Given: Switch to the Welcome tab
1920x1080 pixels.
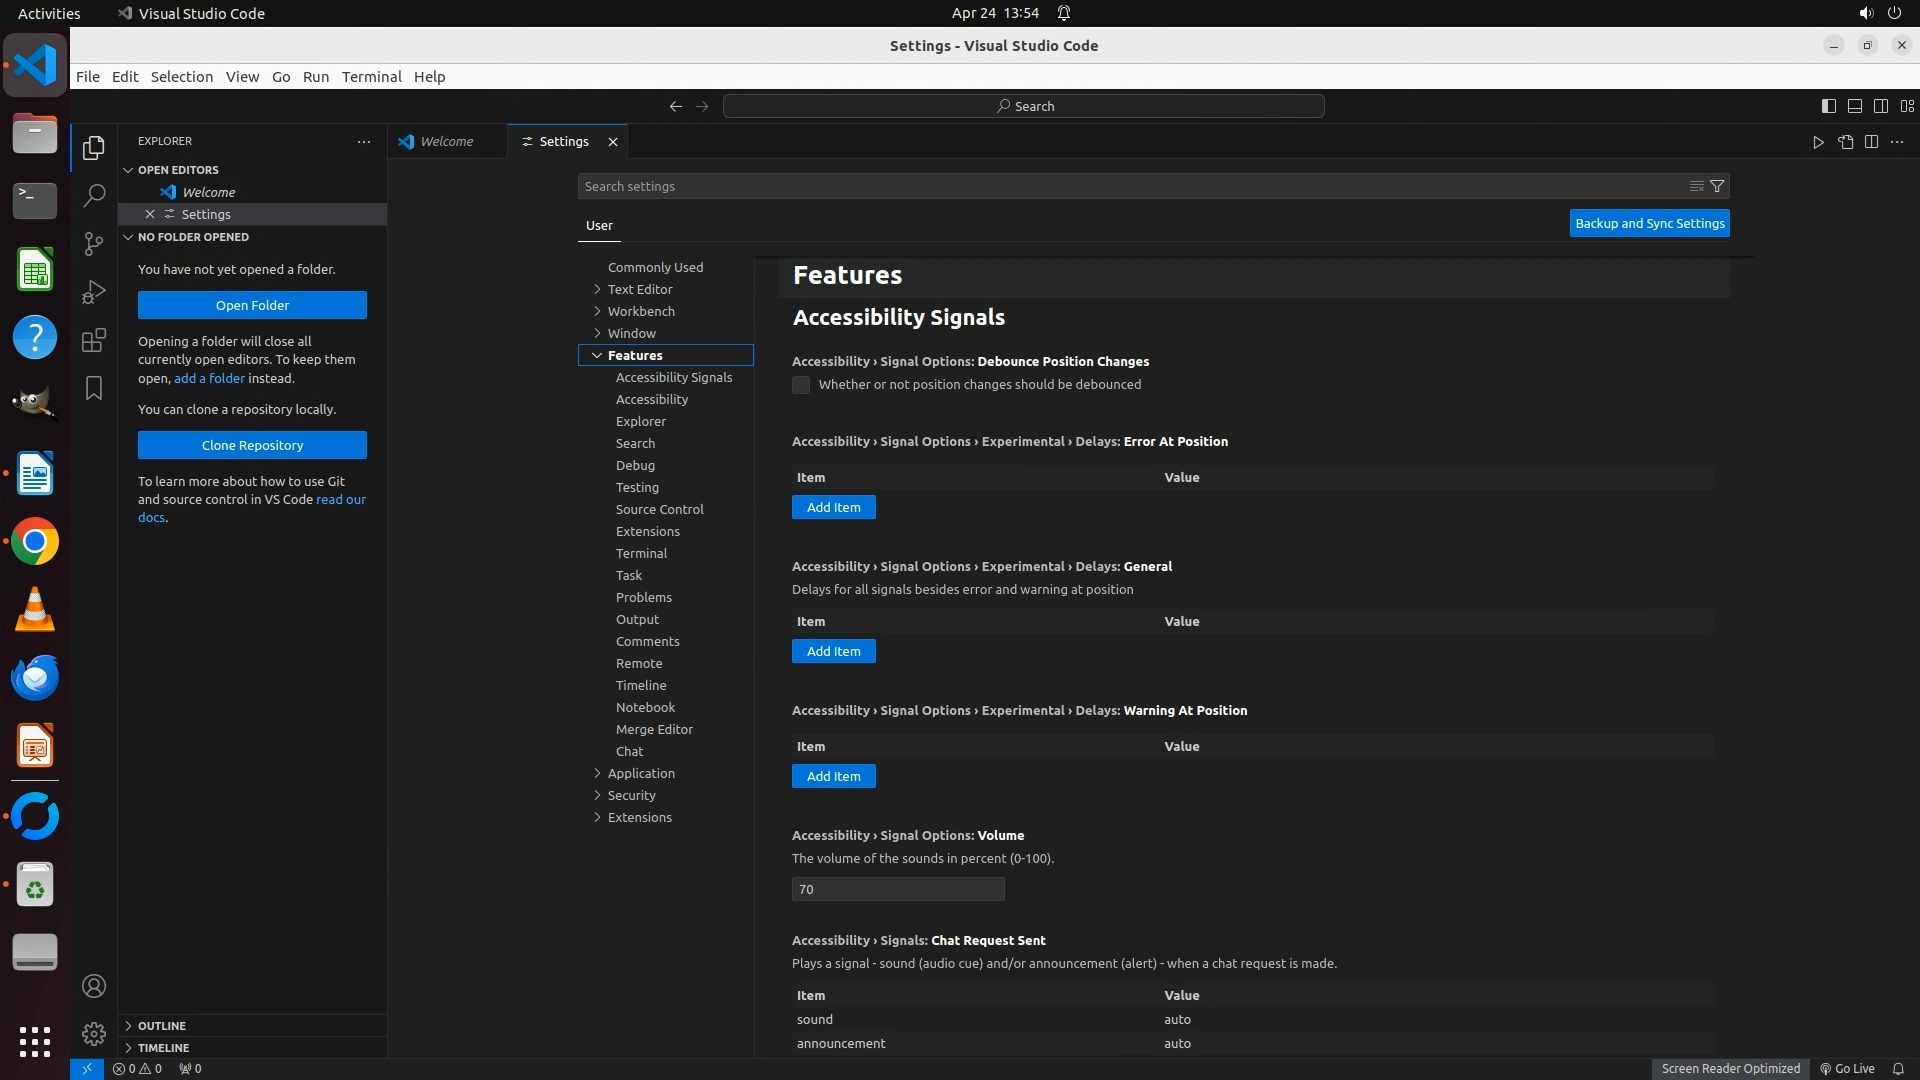Looking at the screenshot, I should click(x=446, y=141).
